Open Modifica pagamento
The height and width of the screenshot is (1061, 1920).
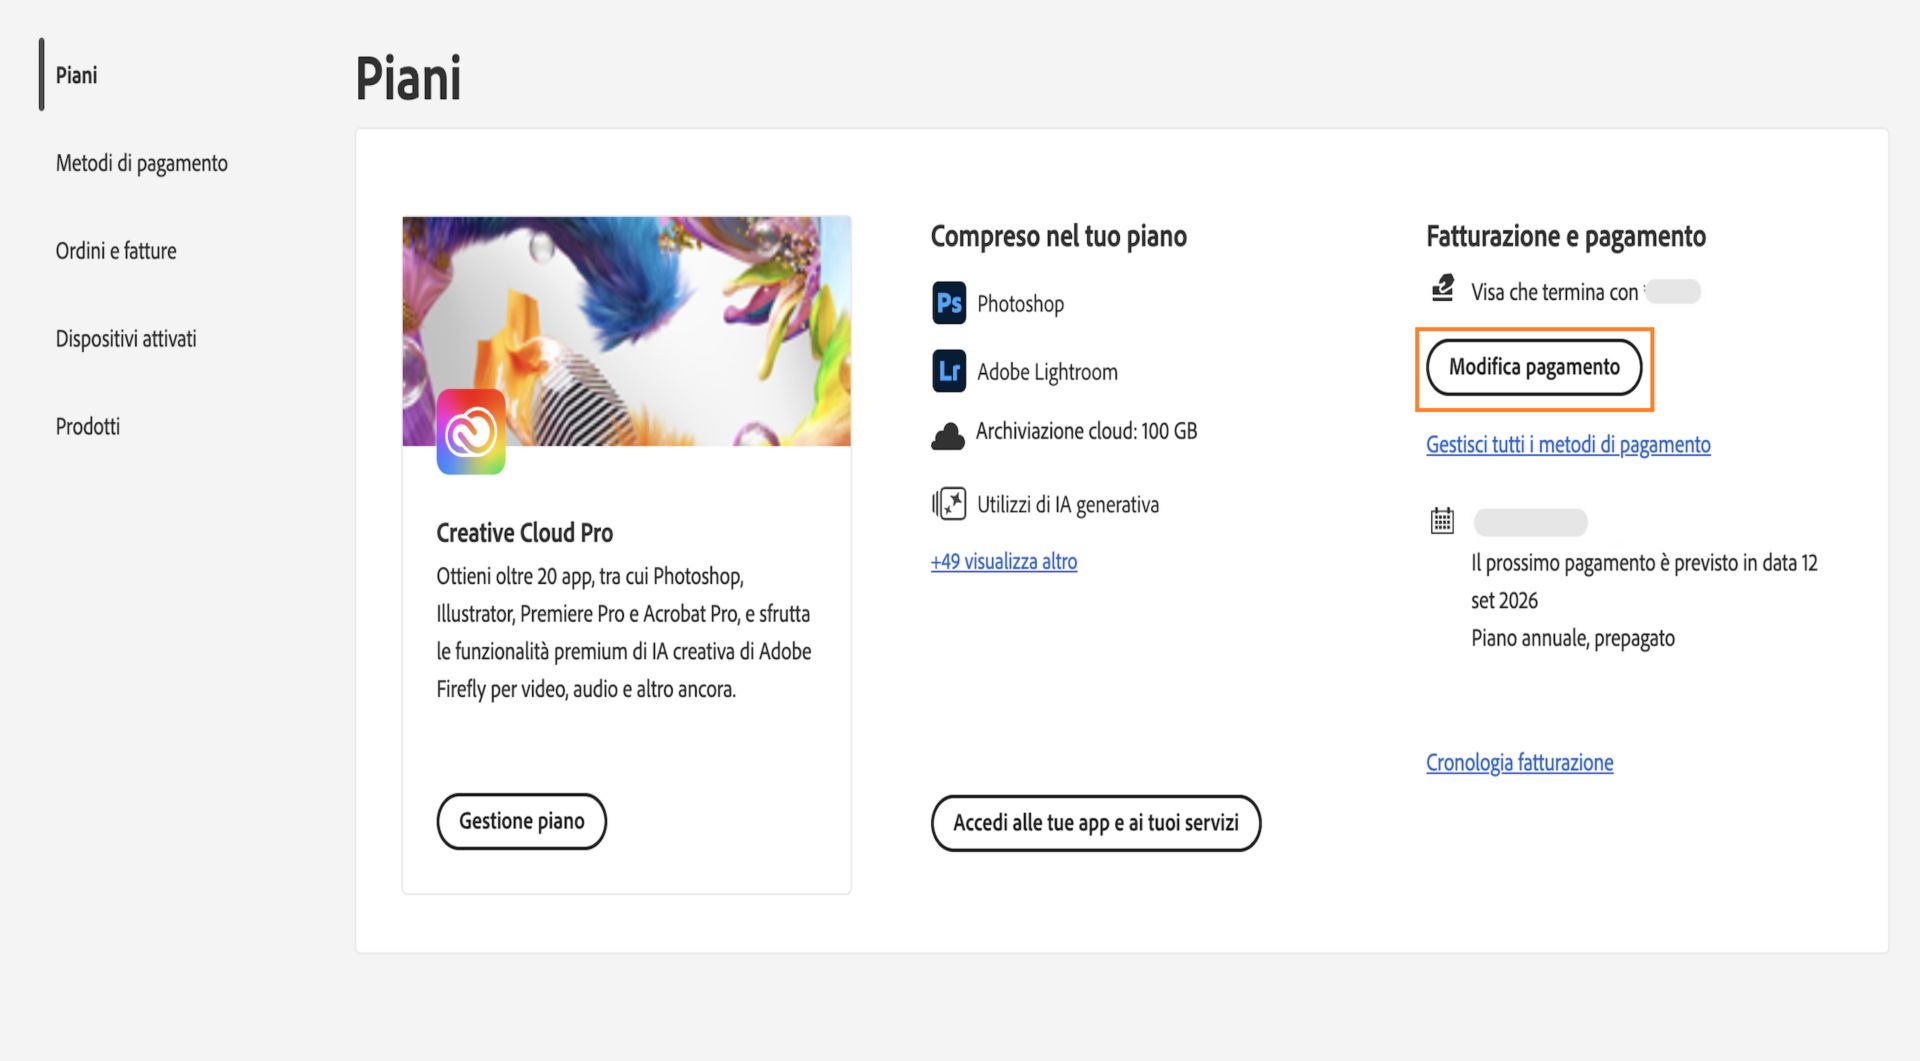pos(1534,367)
